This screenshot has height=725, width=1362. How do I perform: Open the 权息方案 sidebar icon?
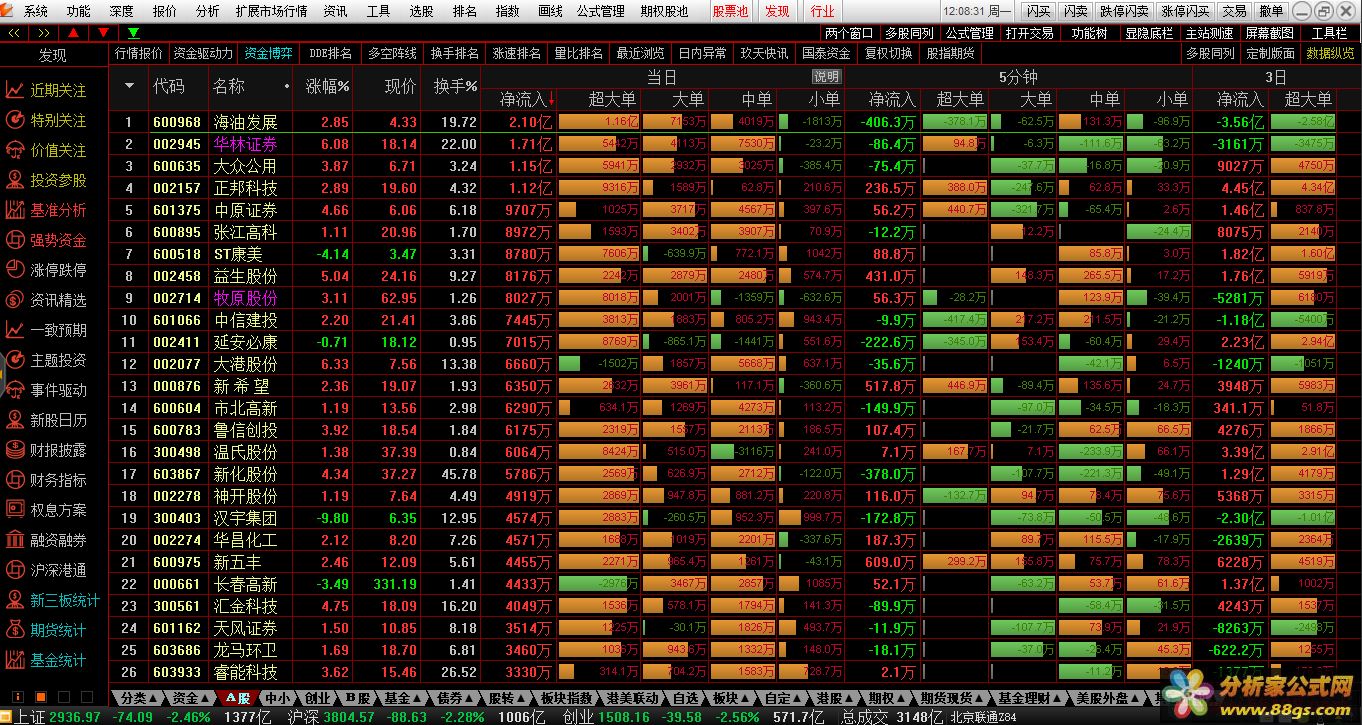[15, 510]
